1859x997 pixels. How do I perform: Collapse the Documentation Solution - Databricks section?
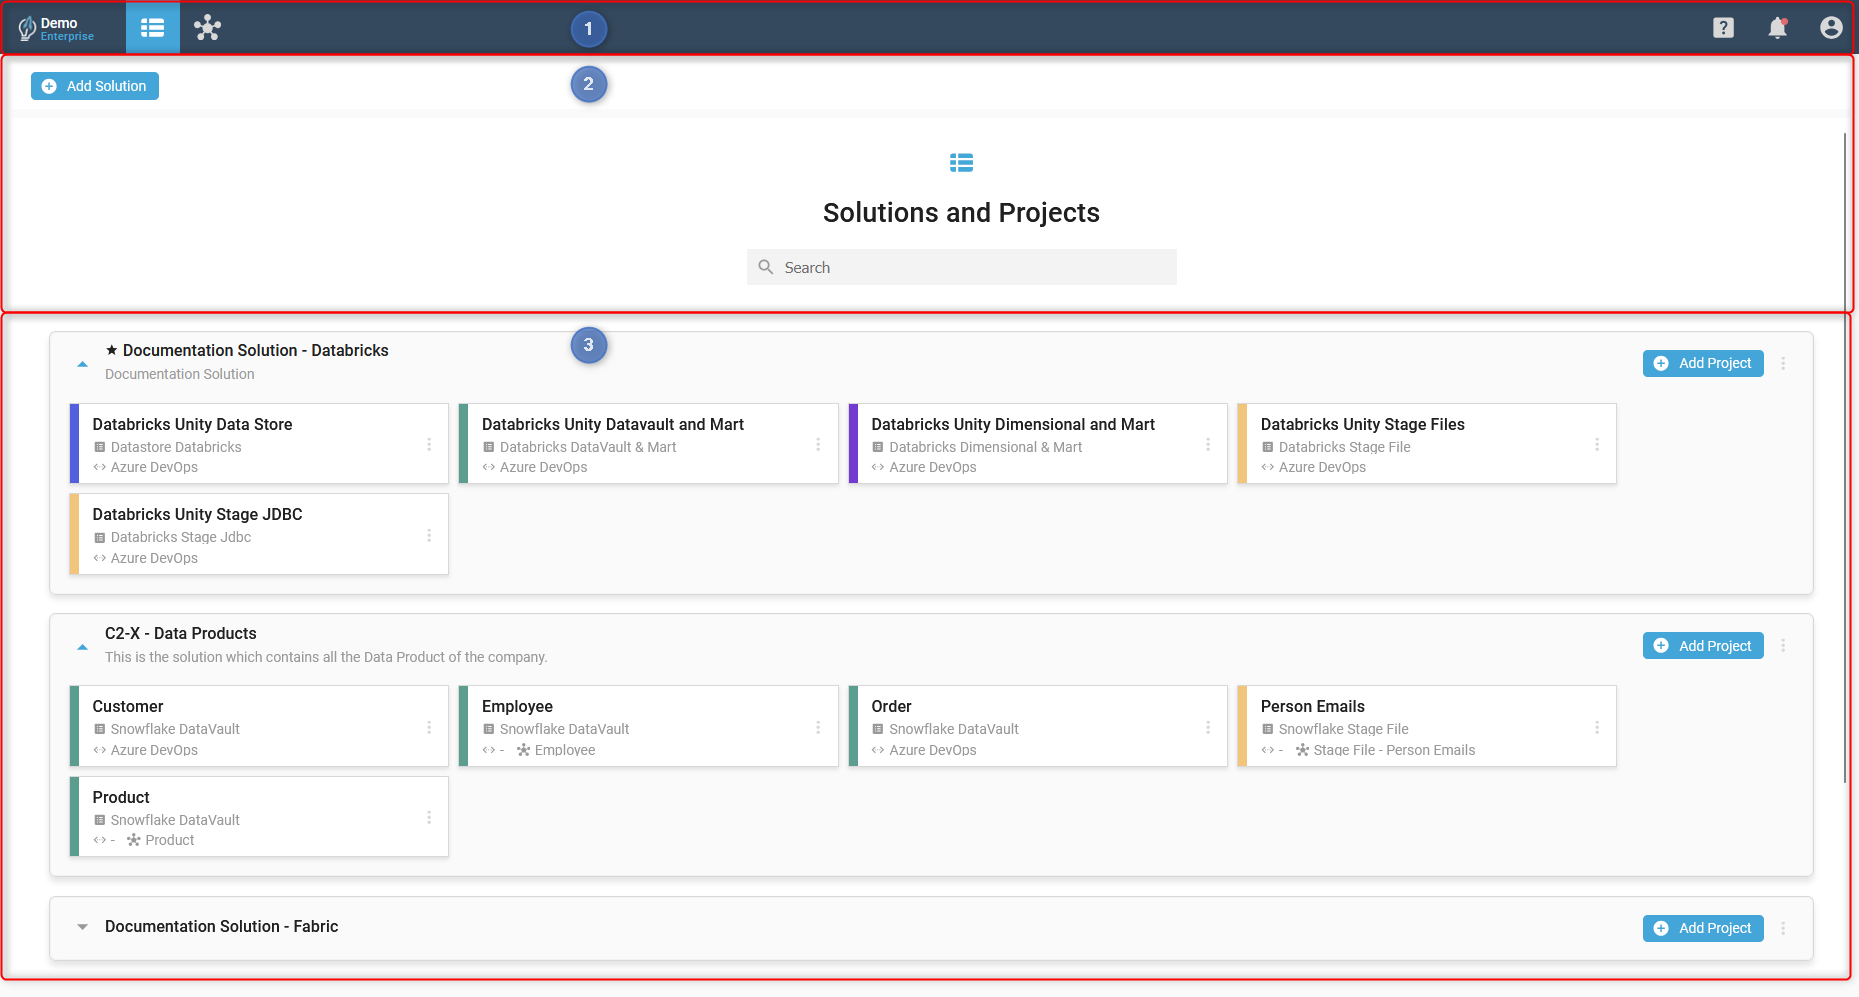coord(83,364)
